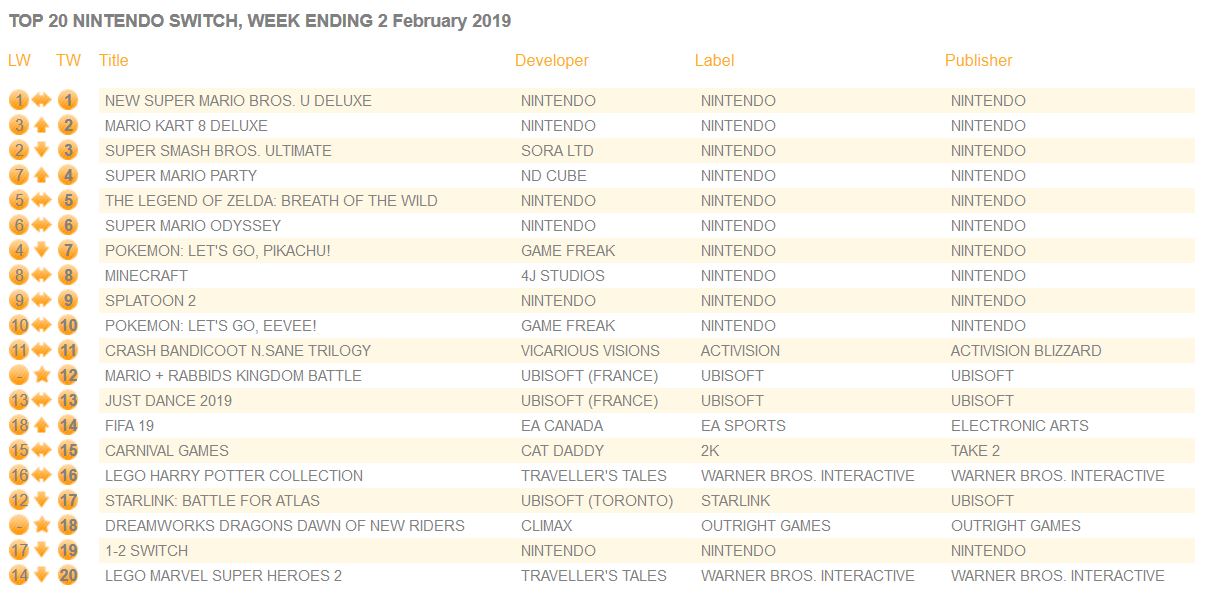Viewport: 1205px width, 595px height.
Task: Click the Publisher column header
Action: (x=978, y=60)
